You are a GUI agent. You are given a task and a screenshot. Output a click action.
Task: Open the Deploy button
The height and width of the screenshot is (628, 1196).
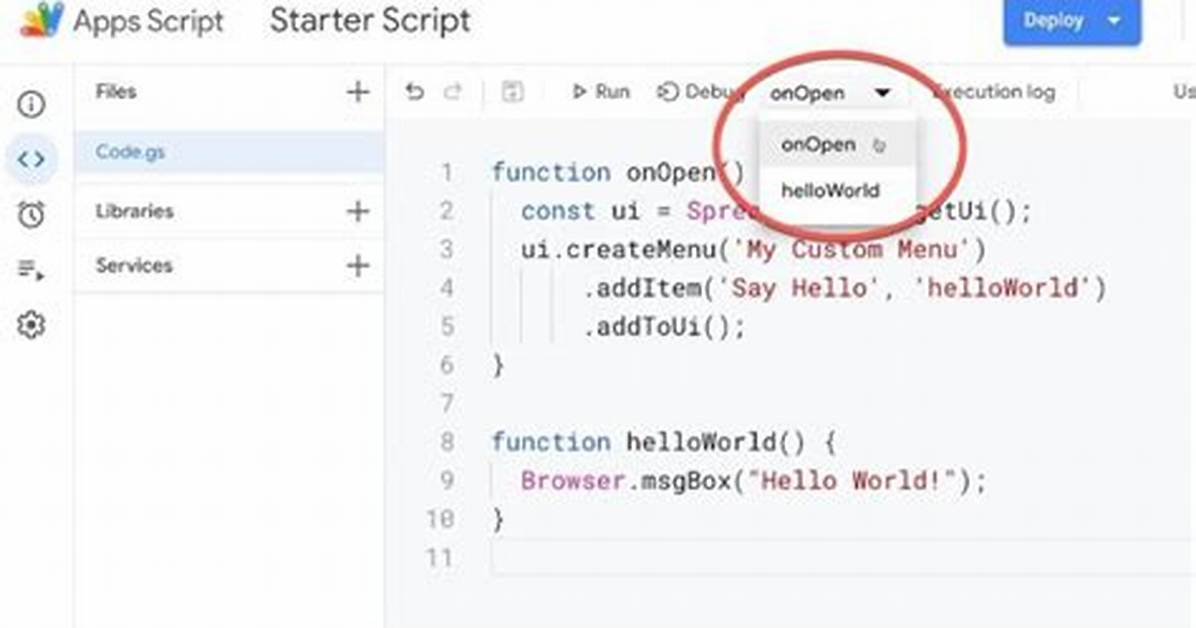coord(1053,21)
